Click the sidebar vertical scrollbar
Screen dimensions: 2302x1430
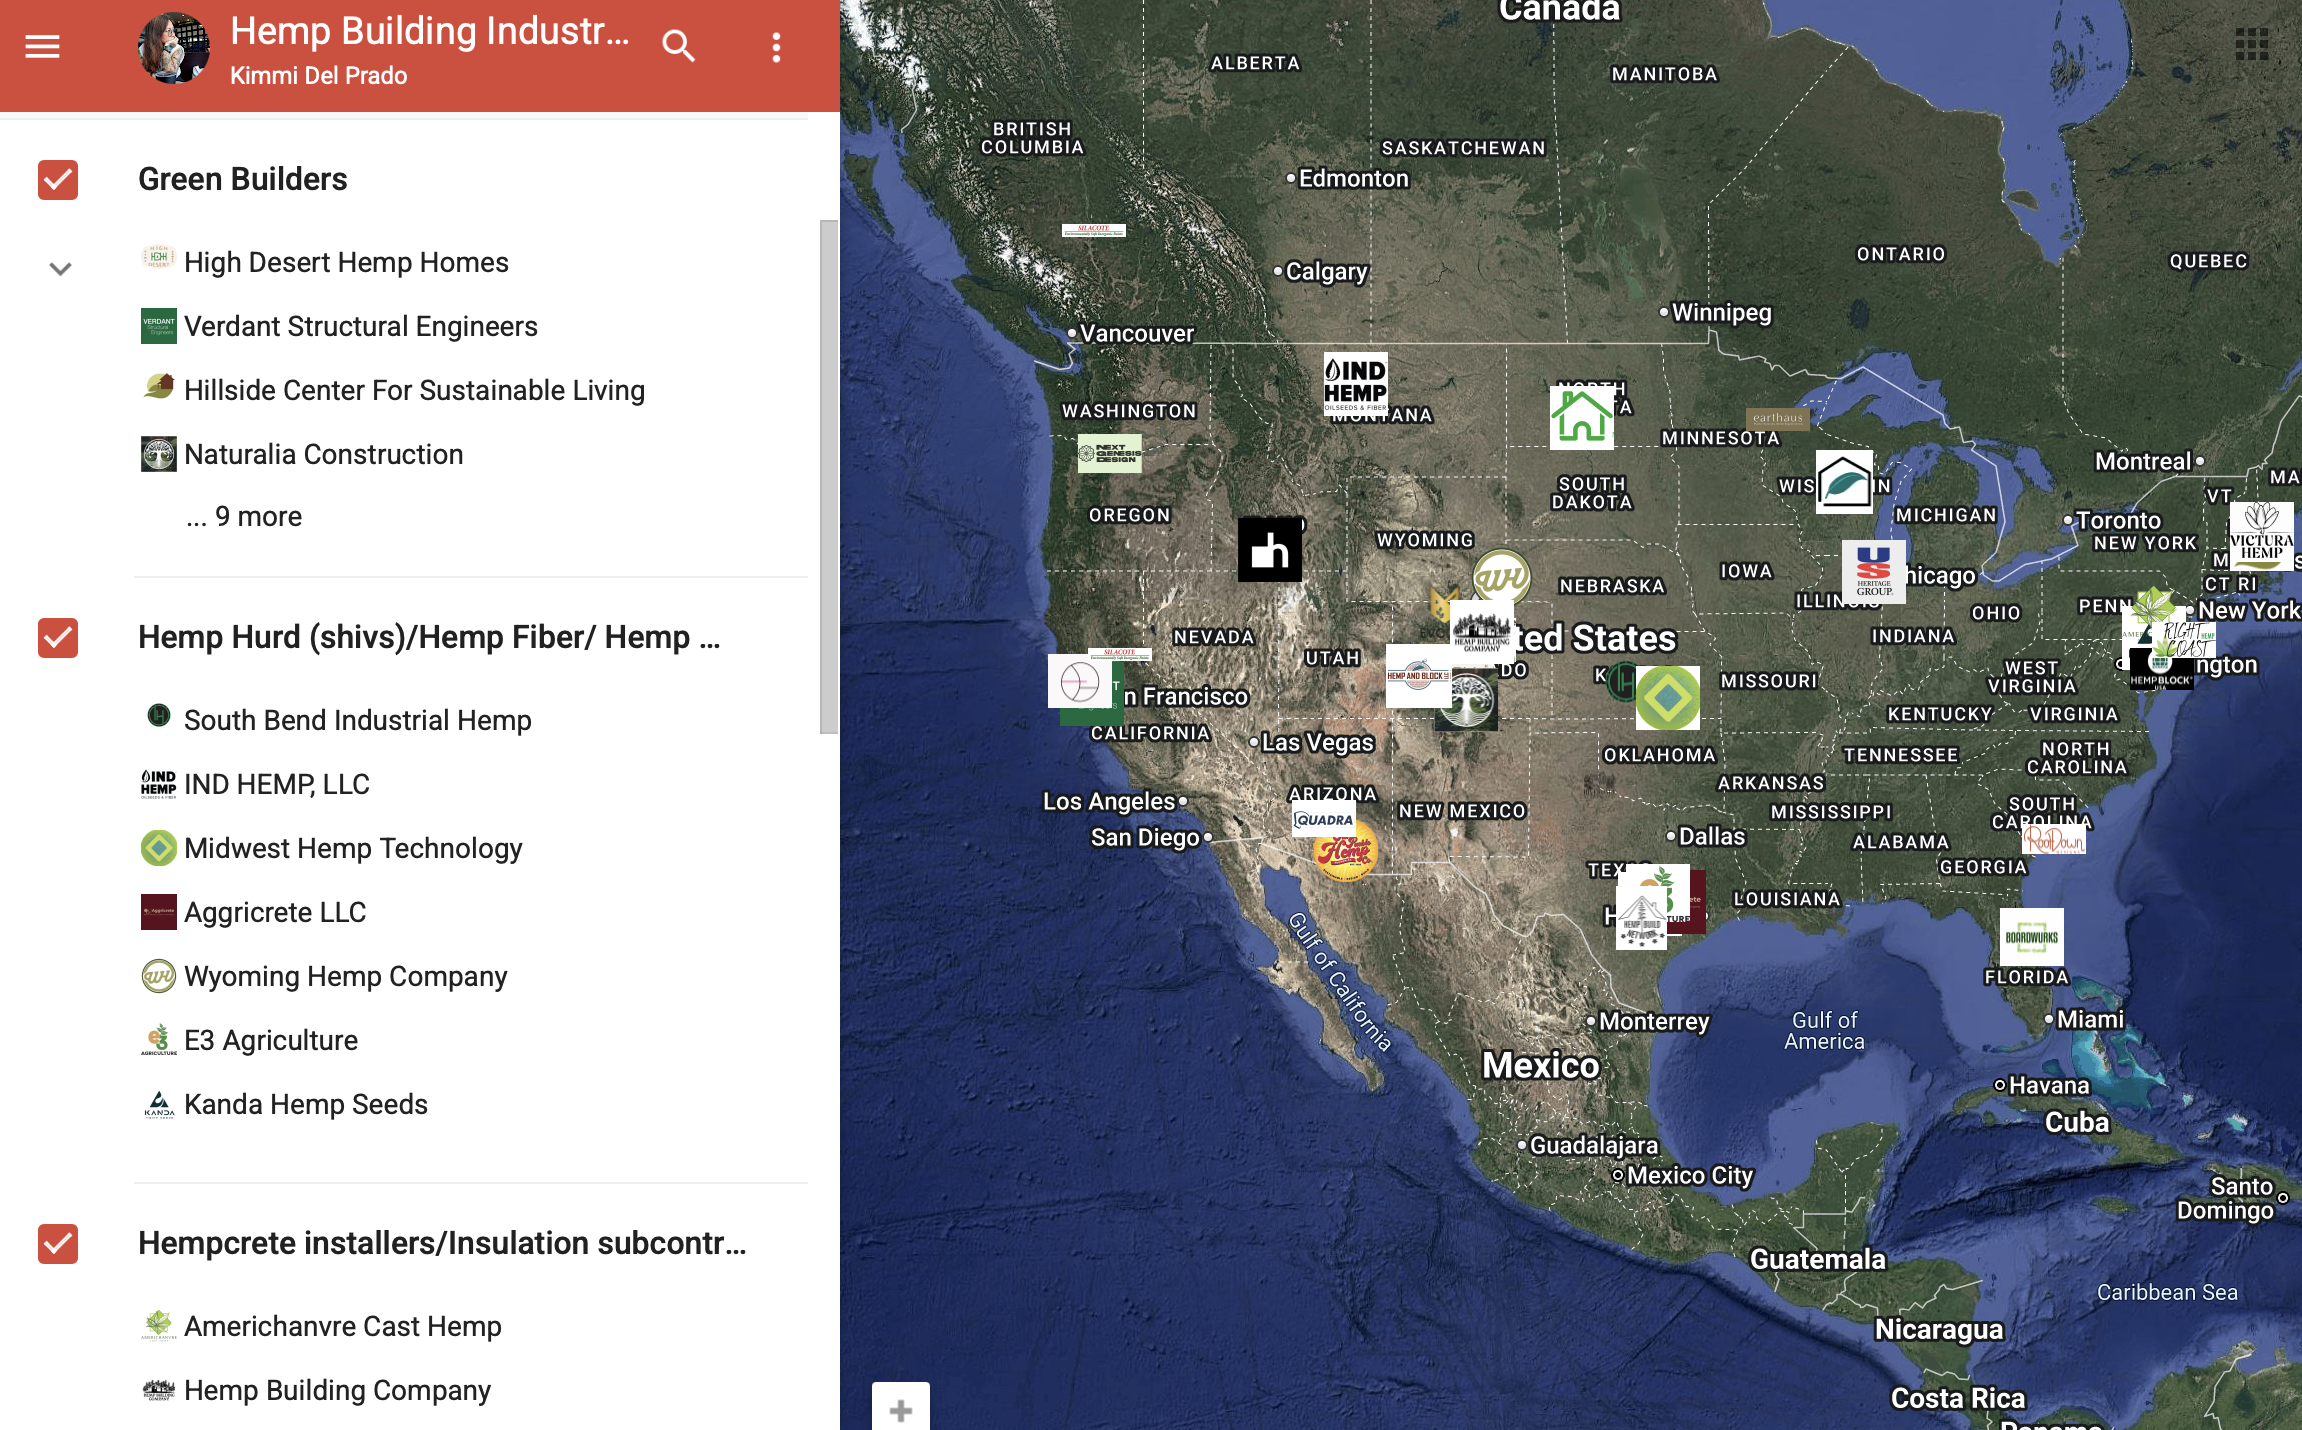pyautogui.click(x=828, y=476)
